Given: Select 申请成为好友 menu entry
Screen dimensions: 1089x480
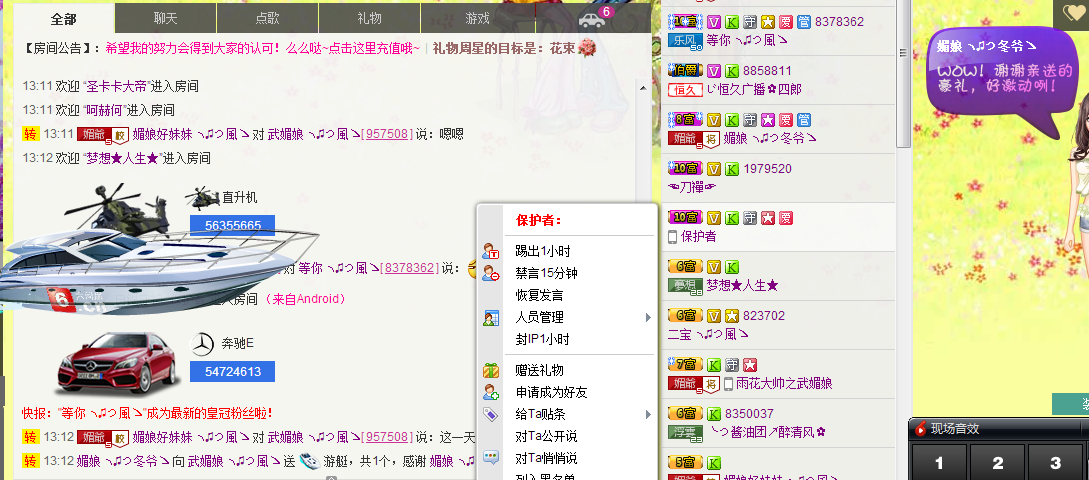Looking at the screenshot, I should [551, 392].
